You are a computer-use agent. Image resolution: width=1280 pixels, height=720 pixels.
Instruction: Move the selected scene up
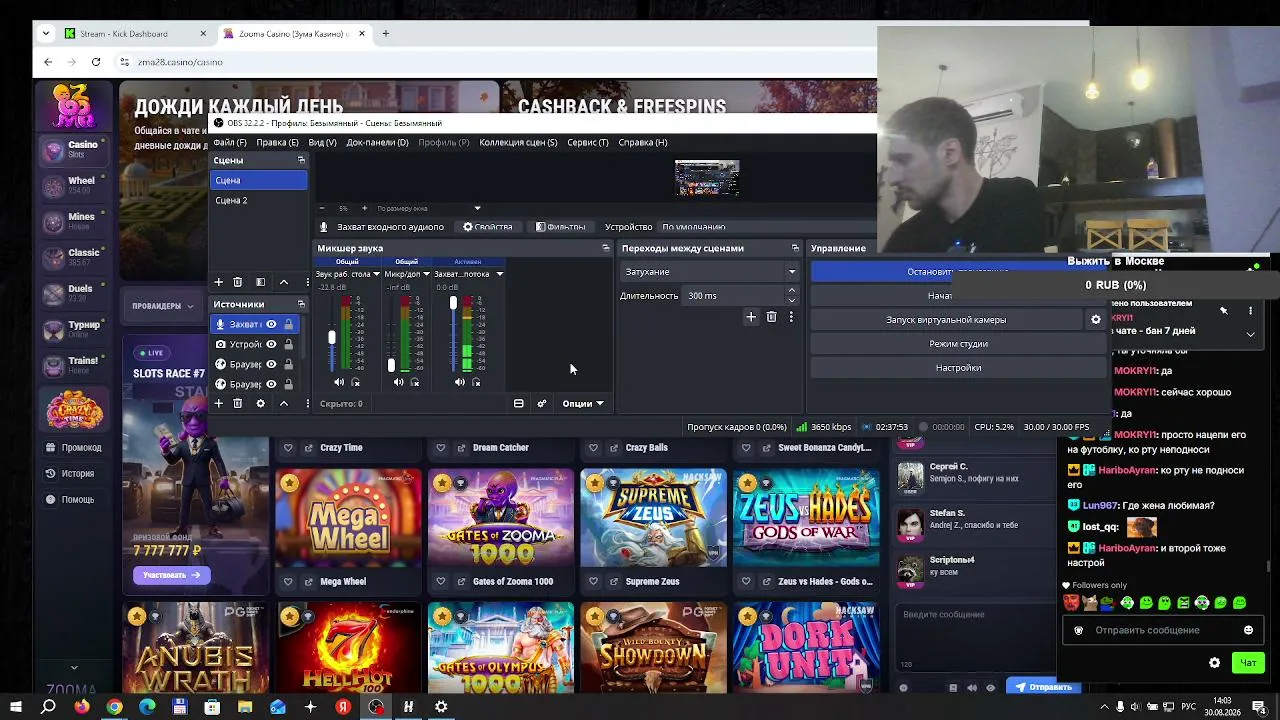[x=284, y=282]
